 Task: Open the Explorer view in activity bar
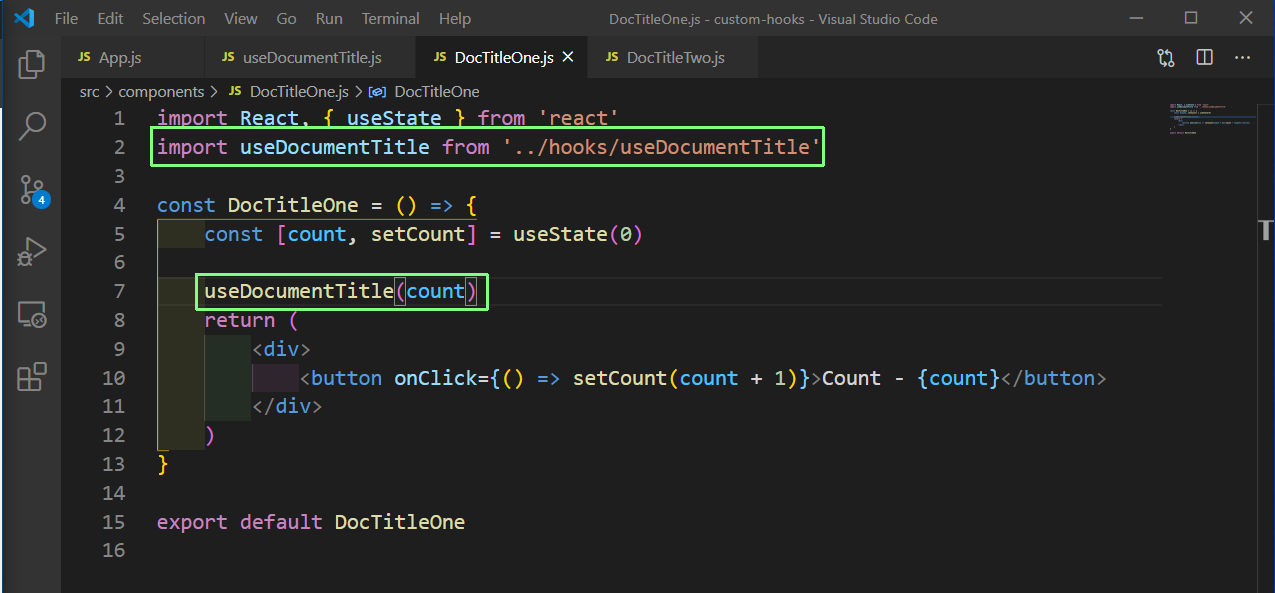coord(31,65)
